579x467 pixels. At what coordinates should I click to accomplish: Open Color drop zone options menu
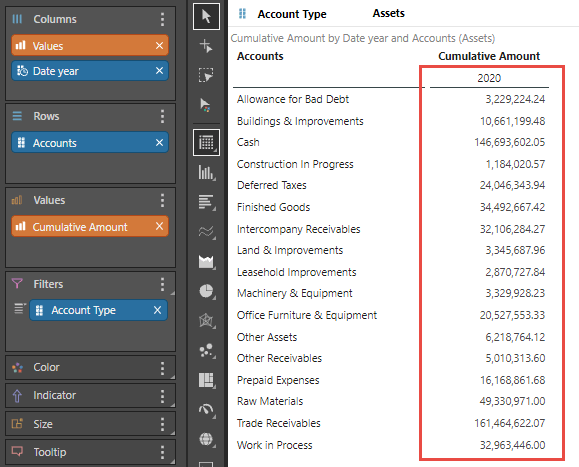pos(162,368)
